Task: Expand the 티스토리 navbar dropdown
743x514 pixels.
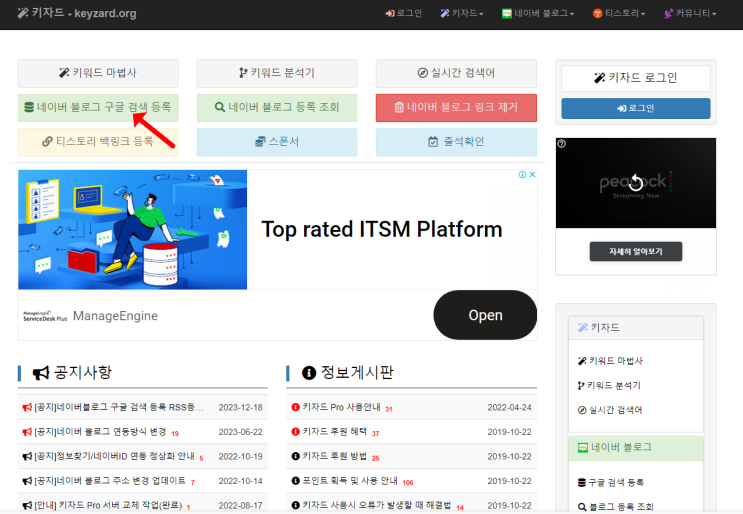Action: 619,13
